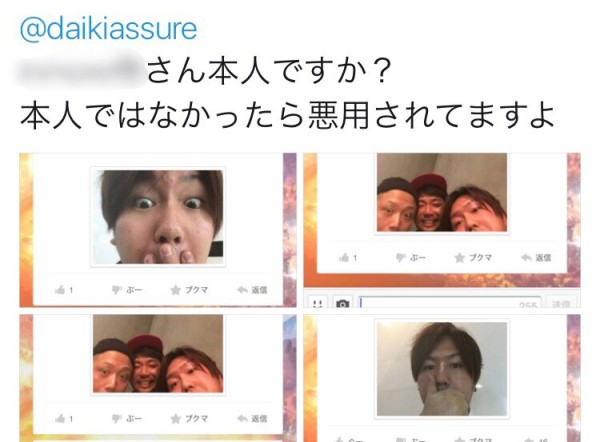The height and width of the screenshot is (442, 600).
Task: Open the top-right three-person group photo
Action: [442, 192]
